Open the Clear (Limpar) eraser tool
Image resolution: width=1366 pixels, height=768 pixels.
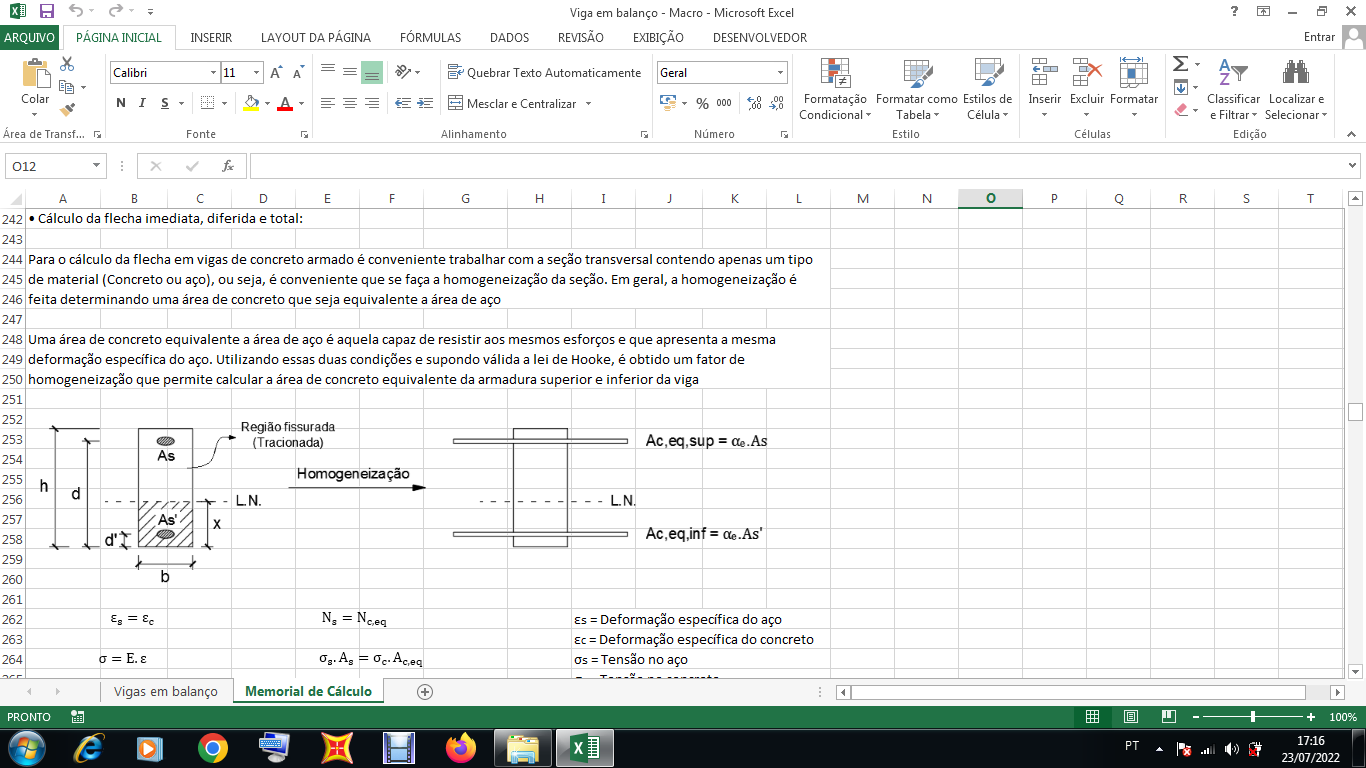[1181, 110]
